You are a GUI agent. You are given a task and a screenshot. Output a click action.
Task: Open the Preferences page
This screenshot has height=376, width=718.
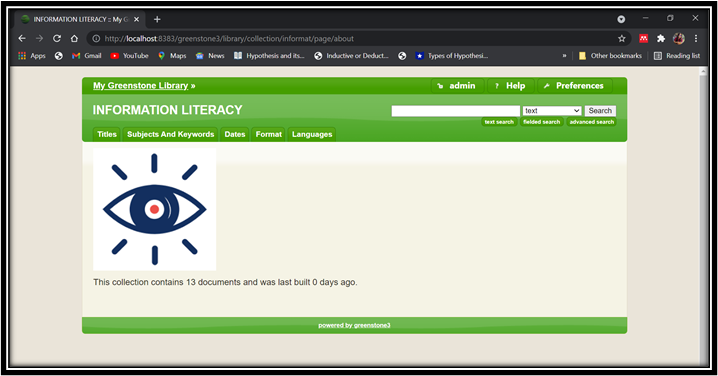coord(574,86)
